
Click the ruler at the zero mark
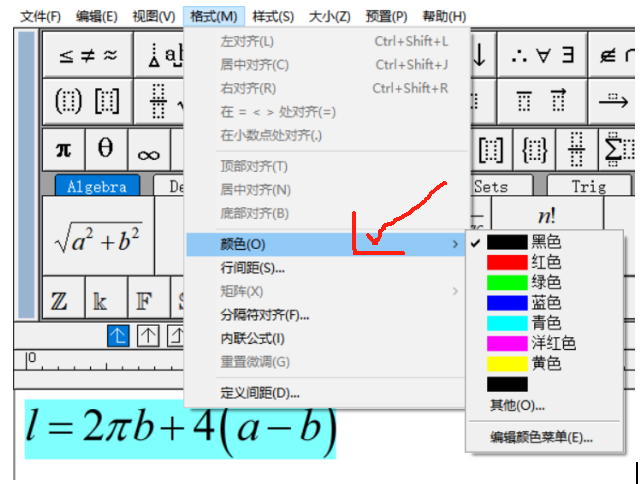(29, 360)
